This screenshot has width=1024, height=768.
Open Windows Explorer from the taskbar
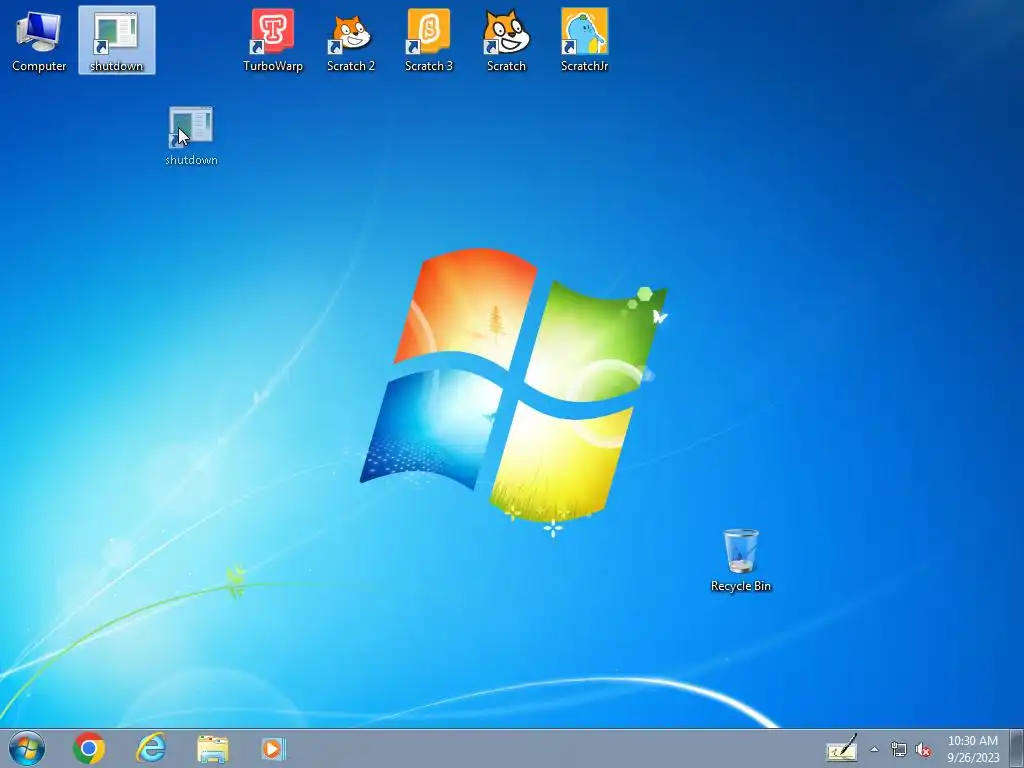pyautogui.click(x=213, y=749)
